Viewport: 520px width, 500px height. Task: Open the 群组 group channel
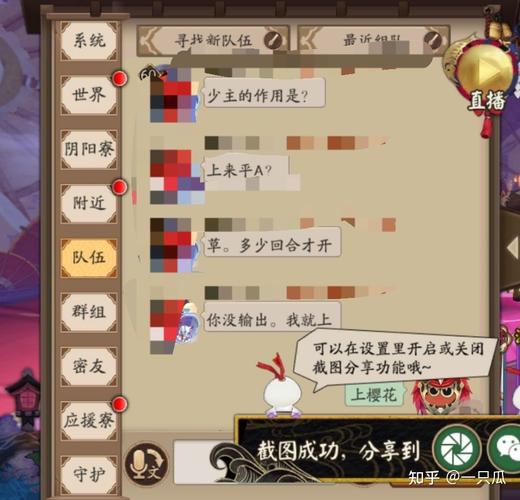pos(89,312)
